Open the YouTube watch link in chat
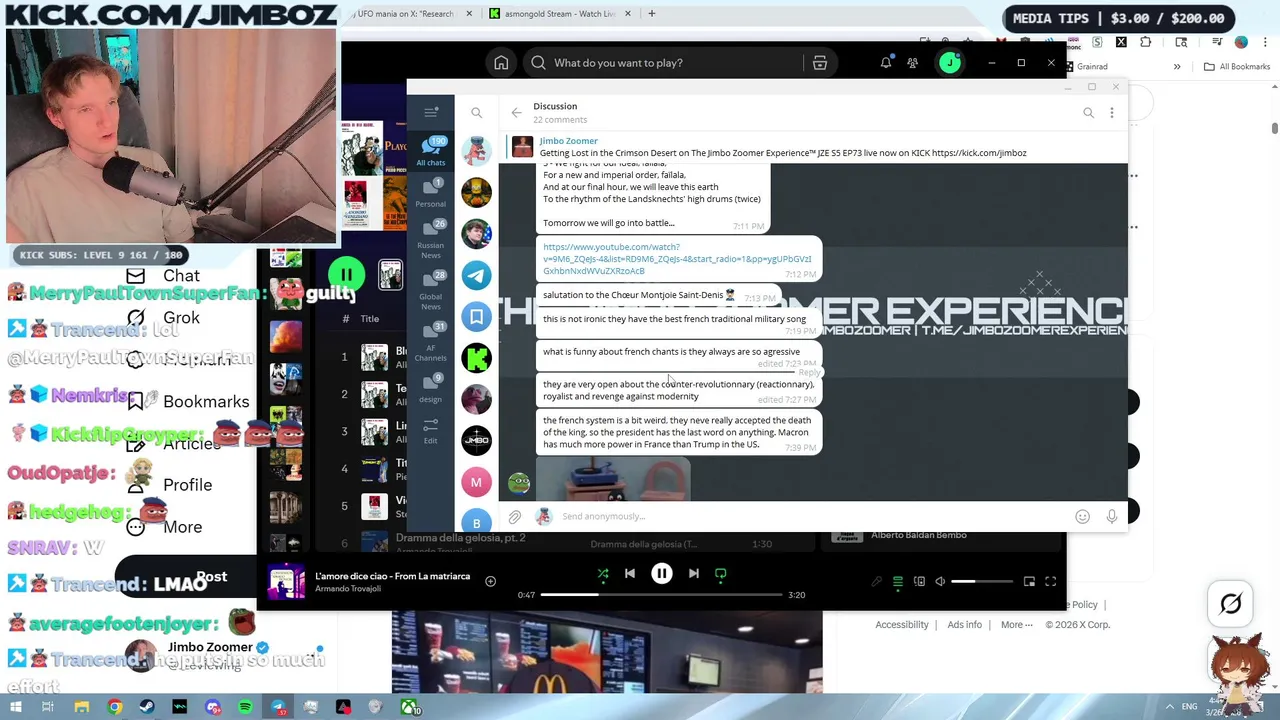The width and height of the screenshot is (1280, 720). (x=677, y=259)
